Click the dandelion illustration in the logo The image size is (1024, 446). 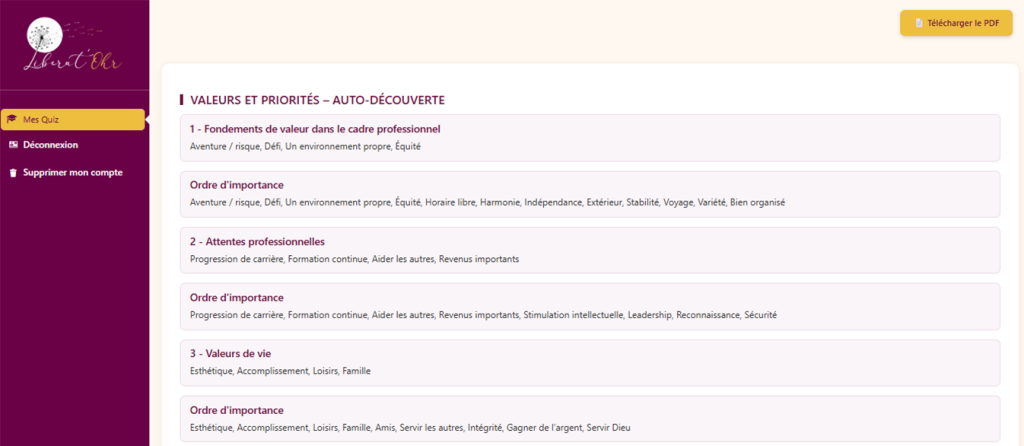click(x=44, y=34)
